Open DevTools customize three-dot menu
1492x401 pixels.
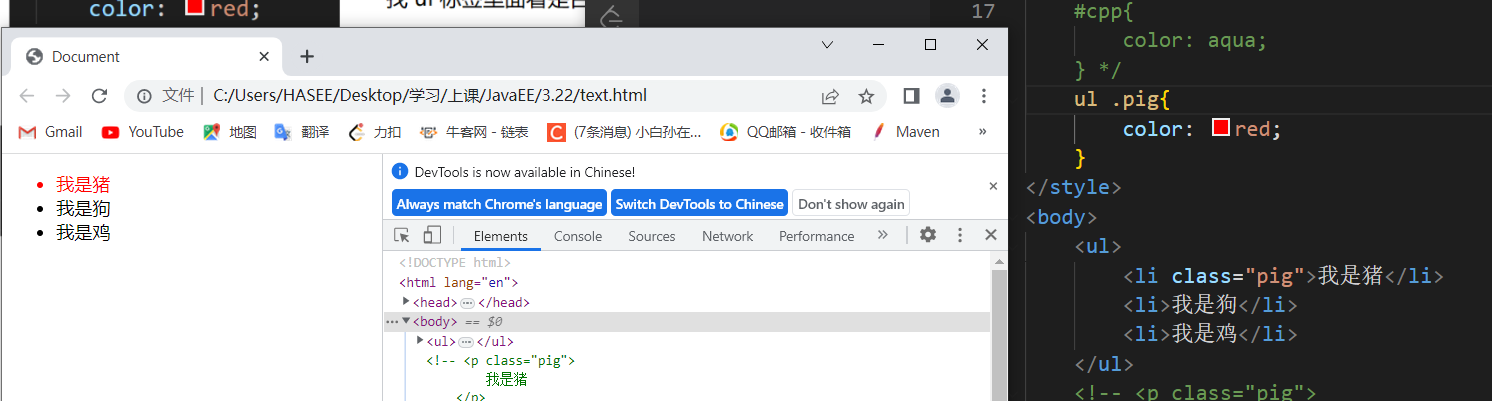point(960,235)
